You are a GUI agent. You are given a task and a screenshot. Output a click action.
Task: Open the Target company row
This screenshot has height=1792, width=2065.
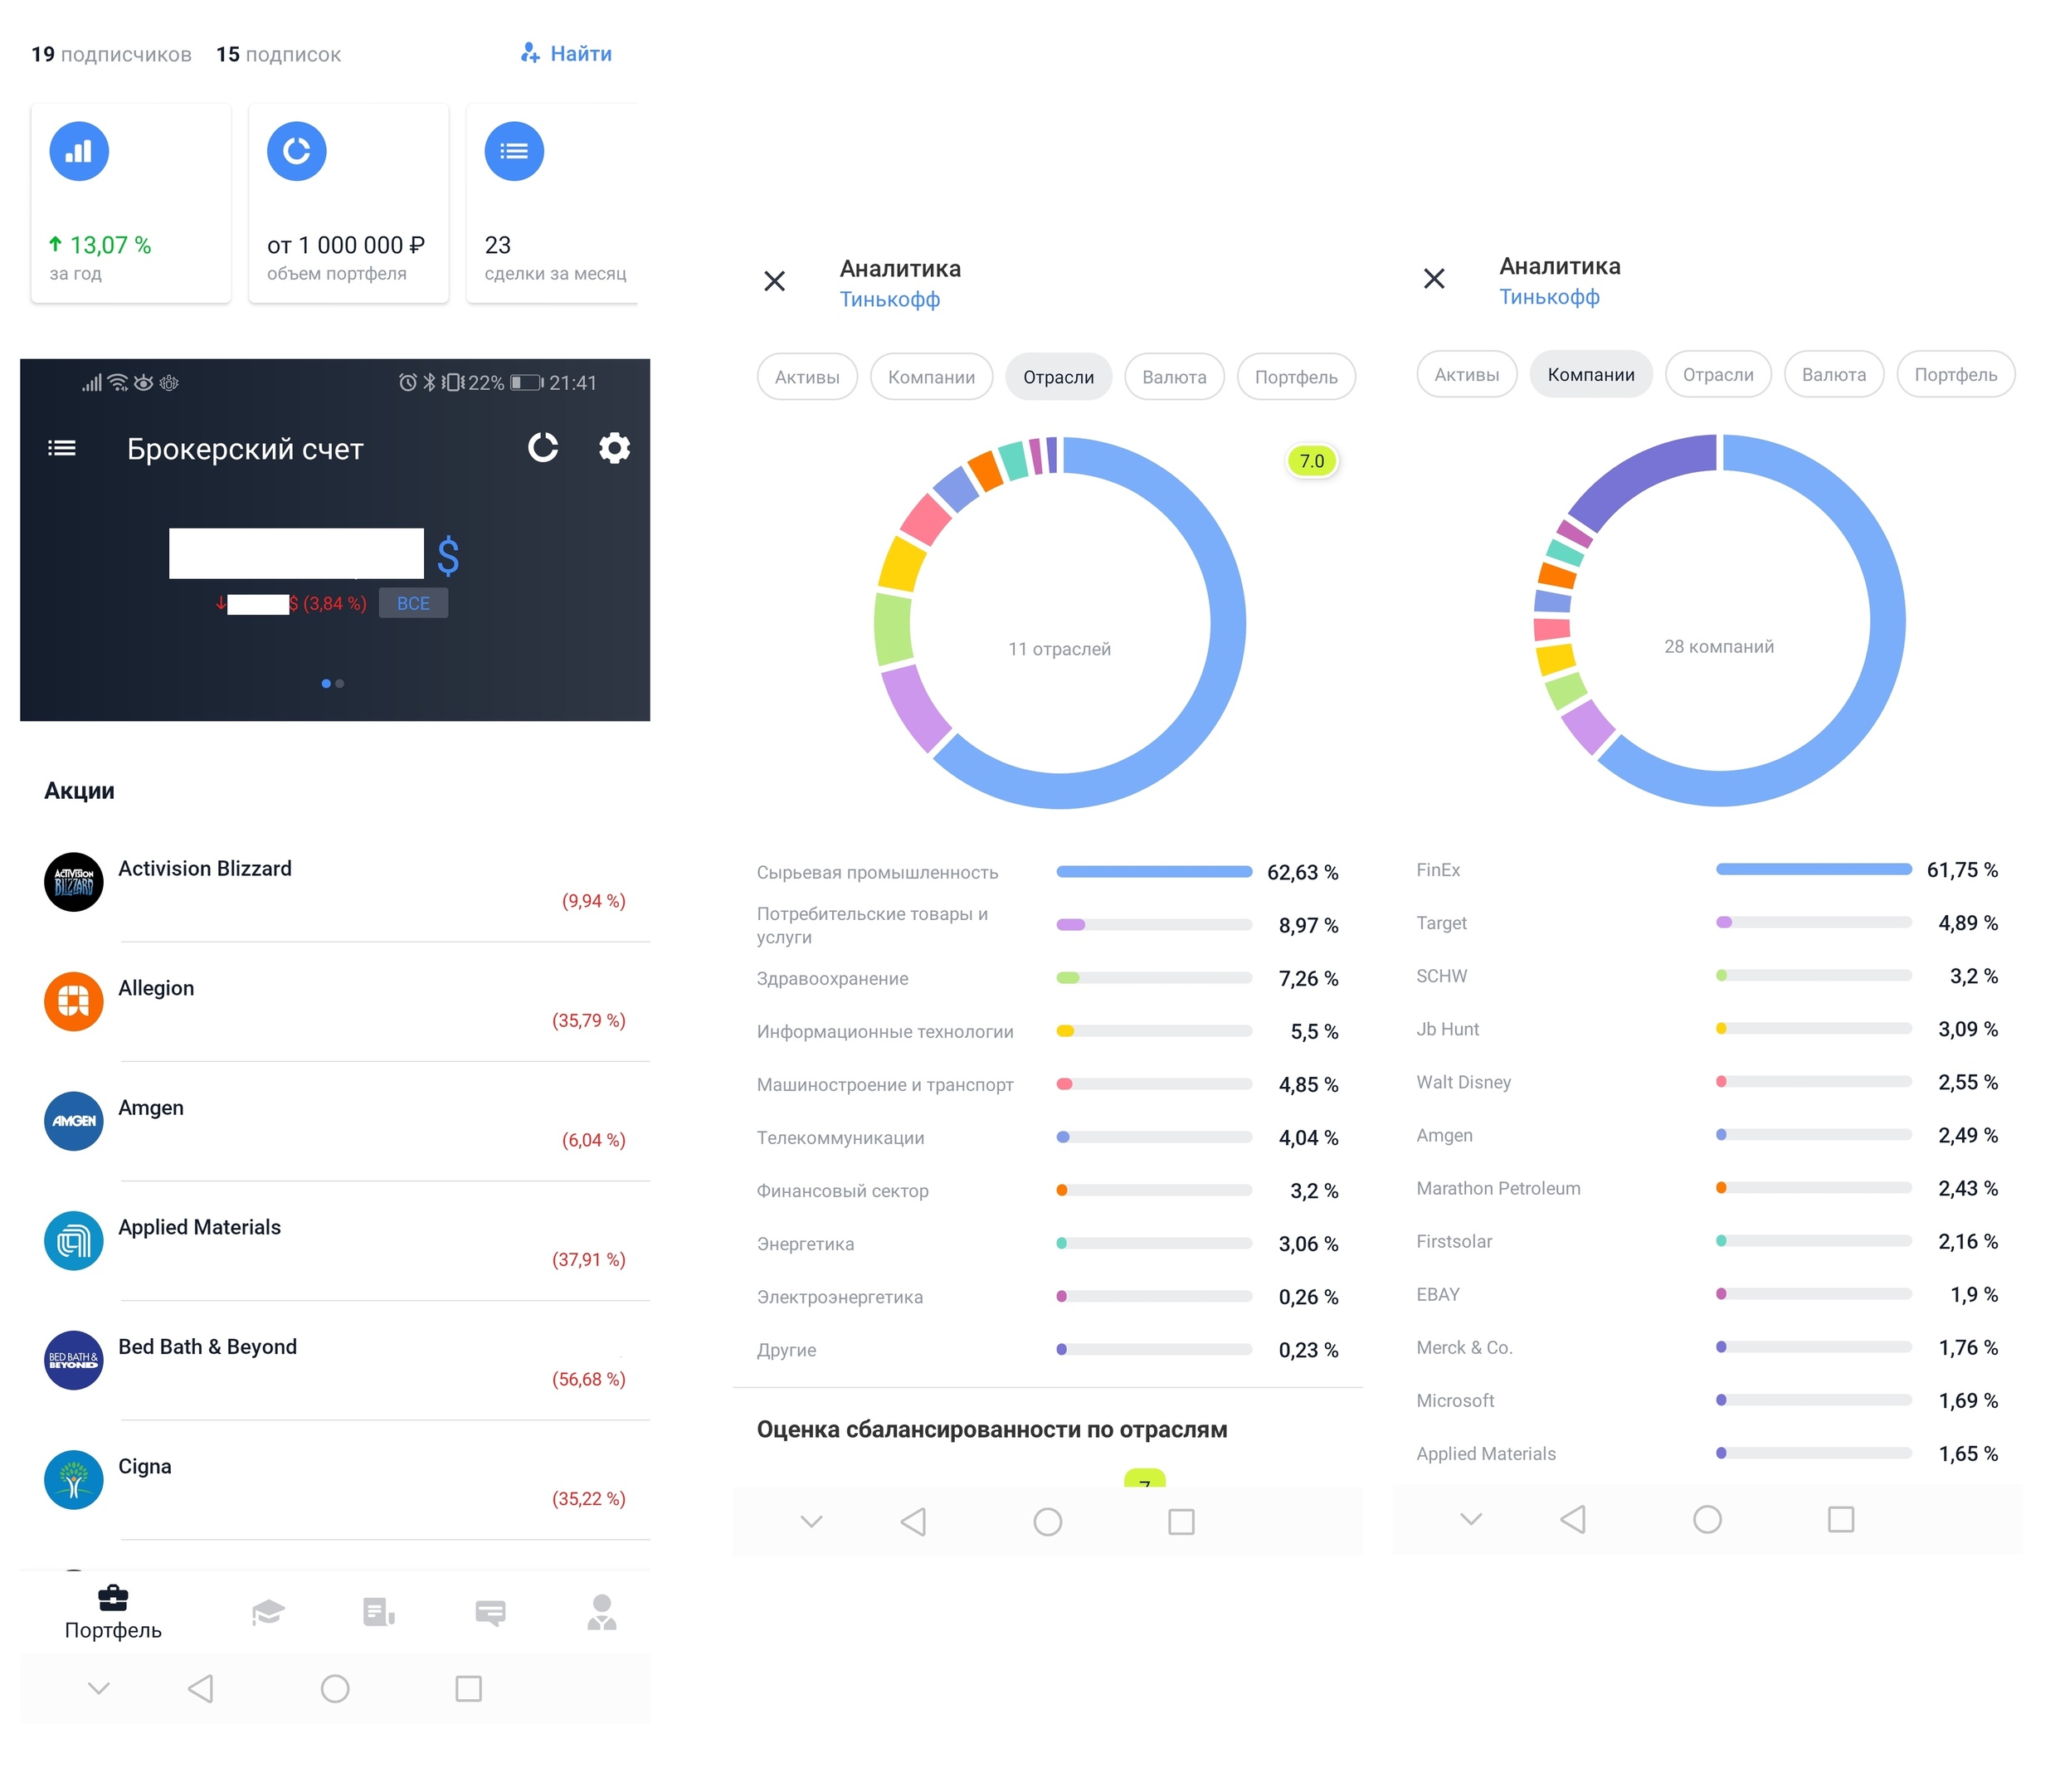[x=1707, y=923]
